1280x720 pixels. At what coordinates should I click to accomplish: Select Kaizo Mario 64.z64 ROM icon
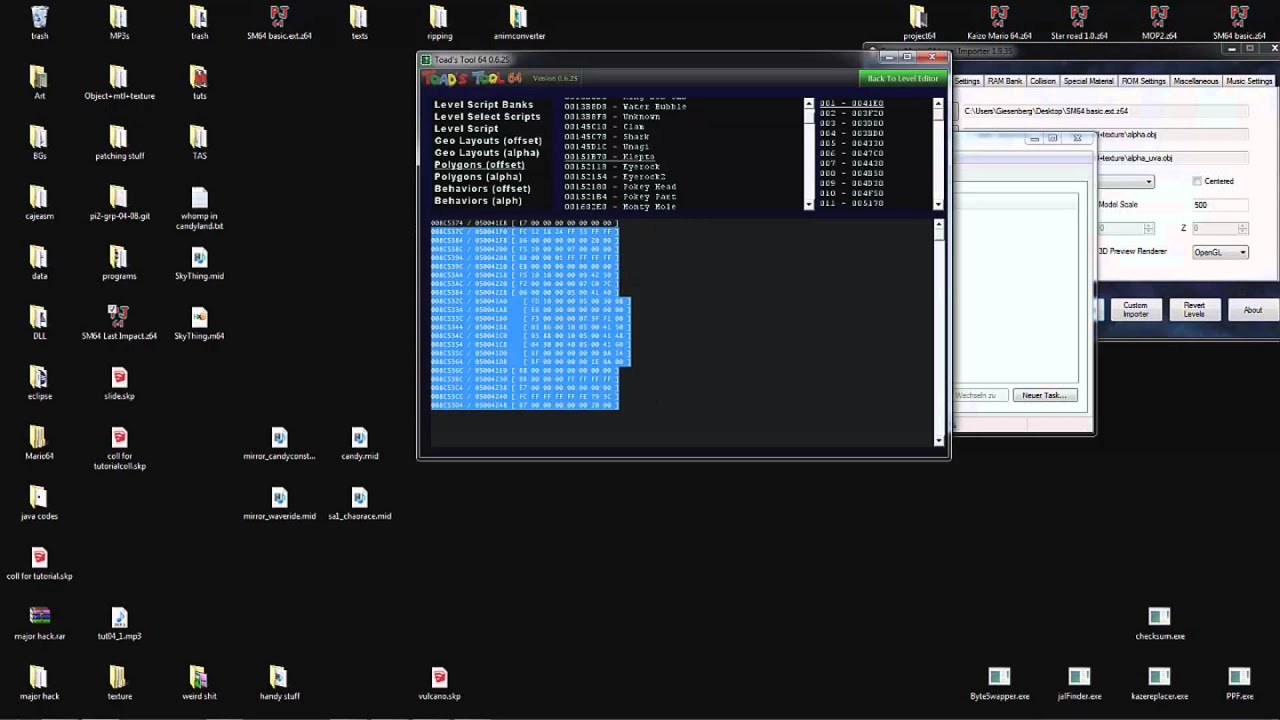[x=999, y=17]
